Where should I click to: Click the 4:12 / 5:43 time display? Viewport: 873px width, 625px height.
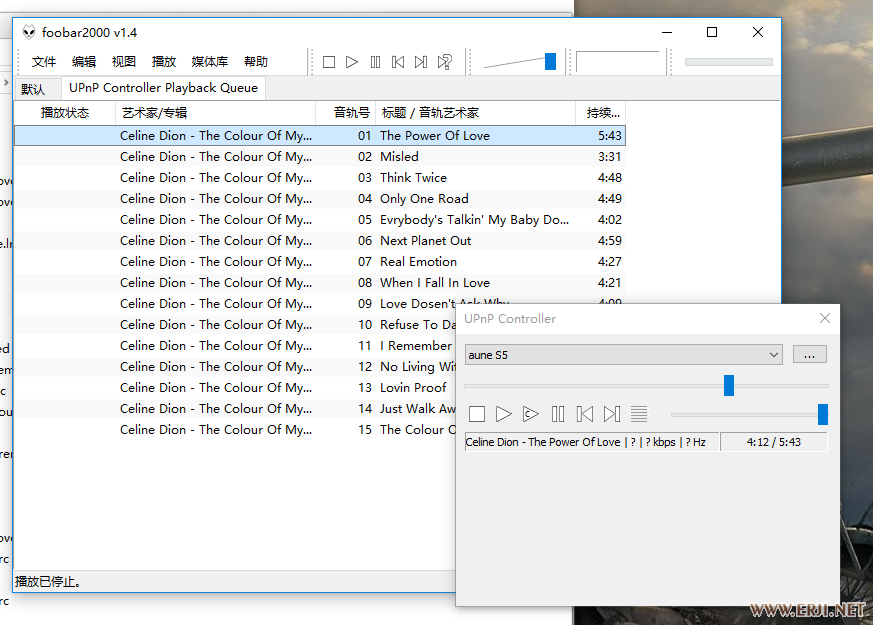(x=774, y=442)
